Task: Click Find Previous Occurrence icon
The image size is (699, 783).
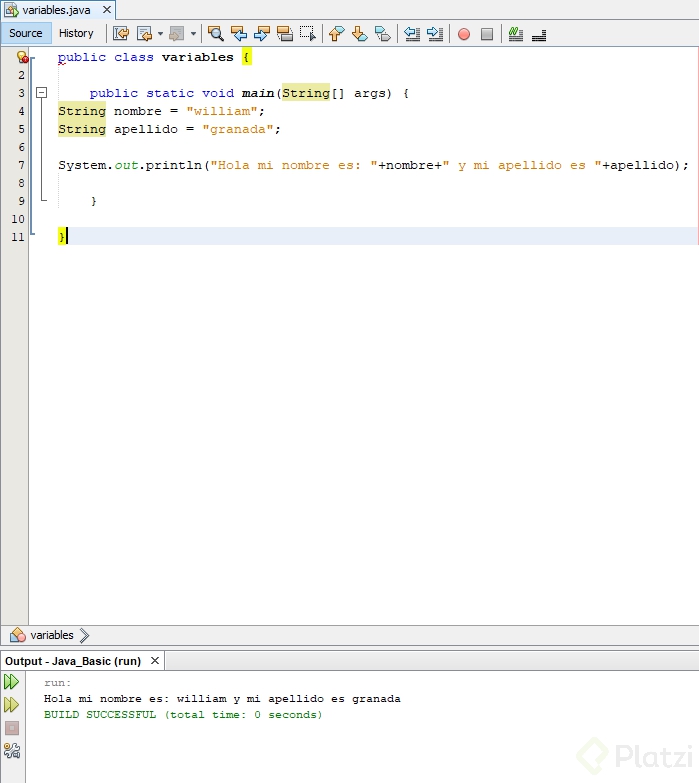Action: [239, 33]
